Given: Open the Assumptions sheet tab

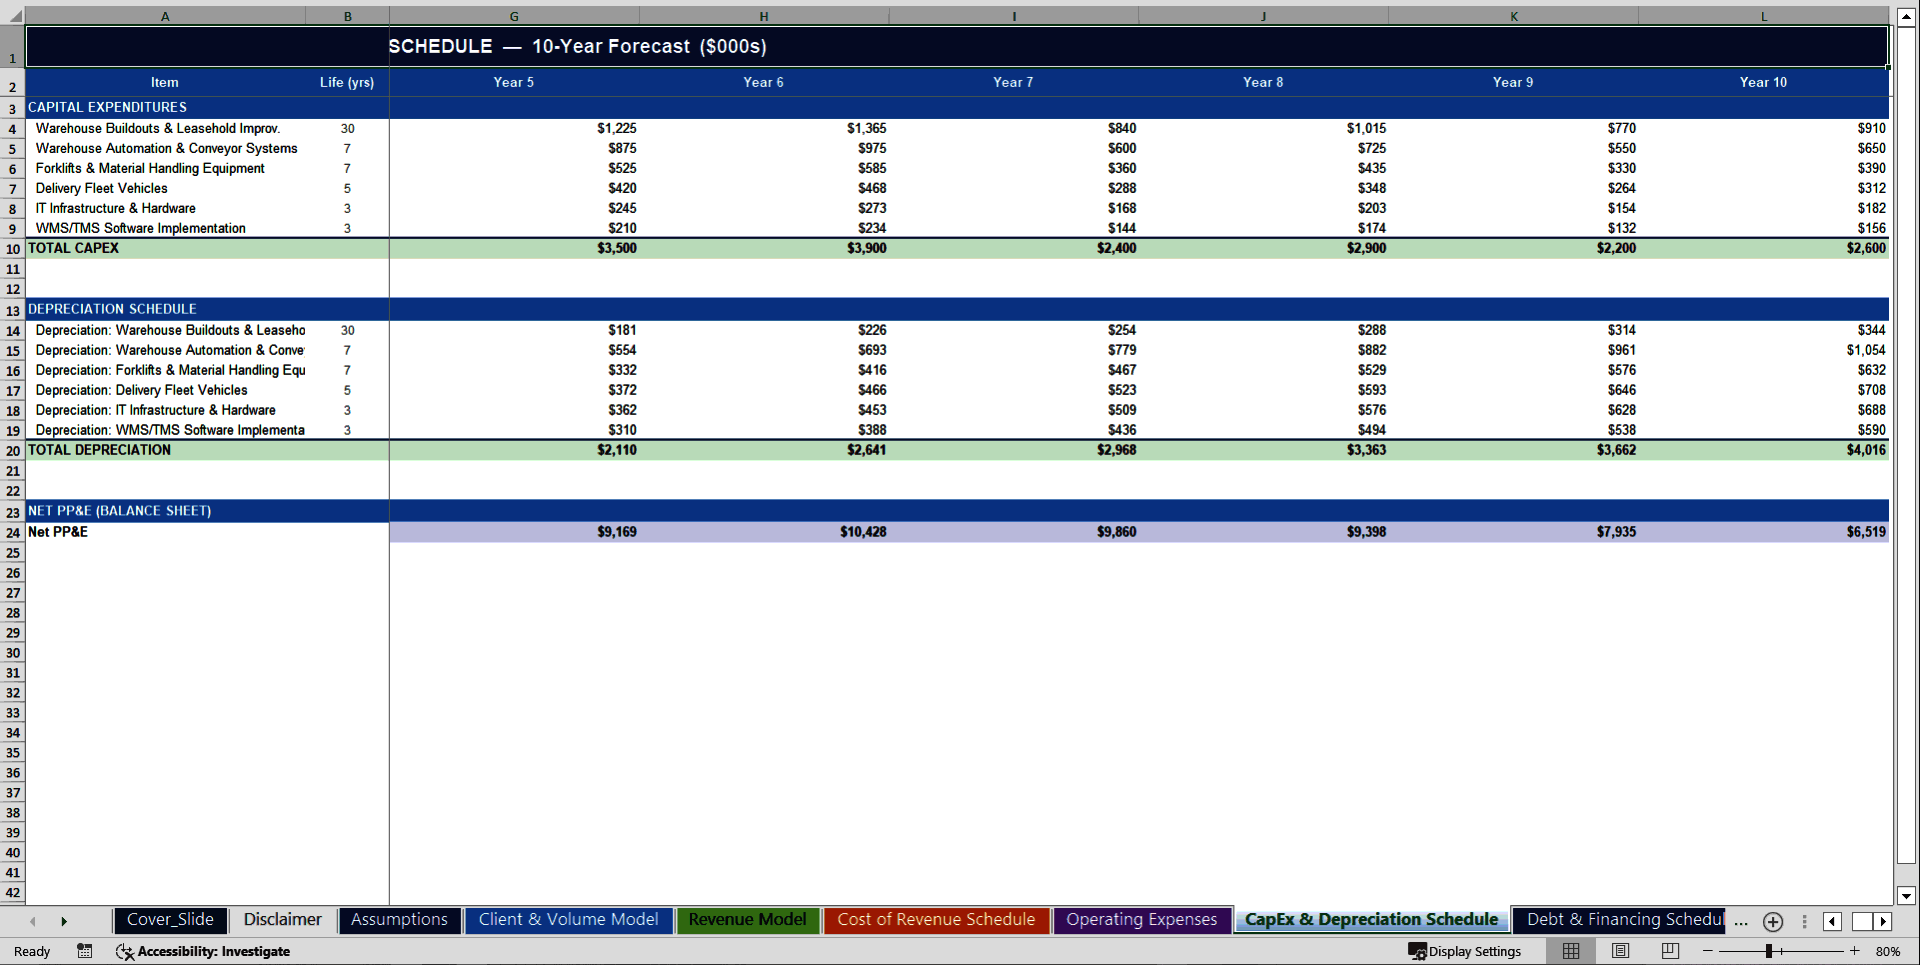Looking at the screenshot, I should pyautogui.click(x=399, y=920).
